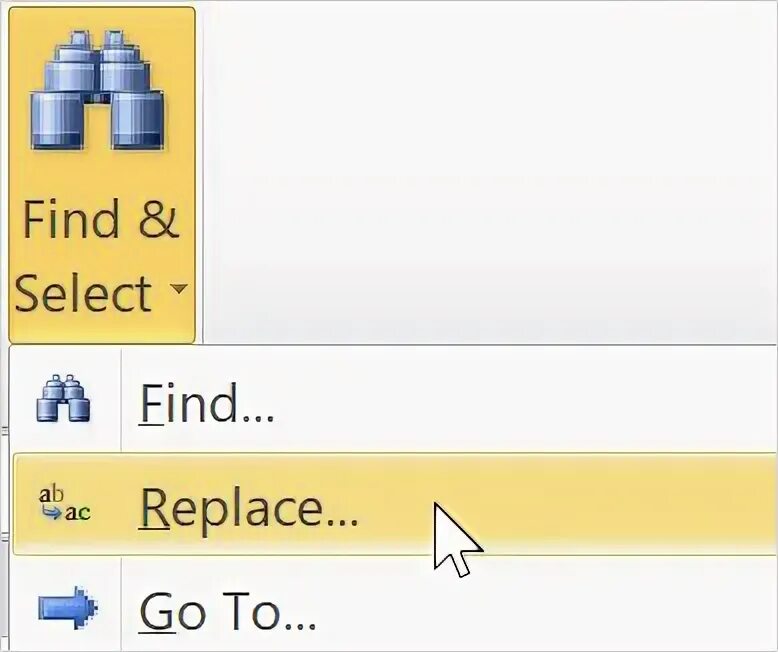The width and height of the screenshot is (778, 652).
Task: Click the "ab" letters in Replace icon
Action: tap(51, 494)
